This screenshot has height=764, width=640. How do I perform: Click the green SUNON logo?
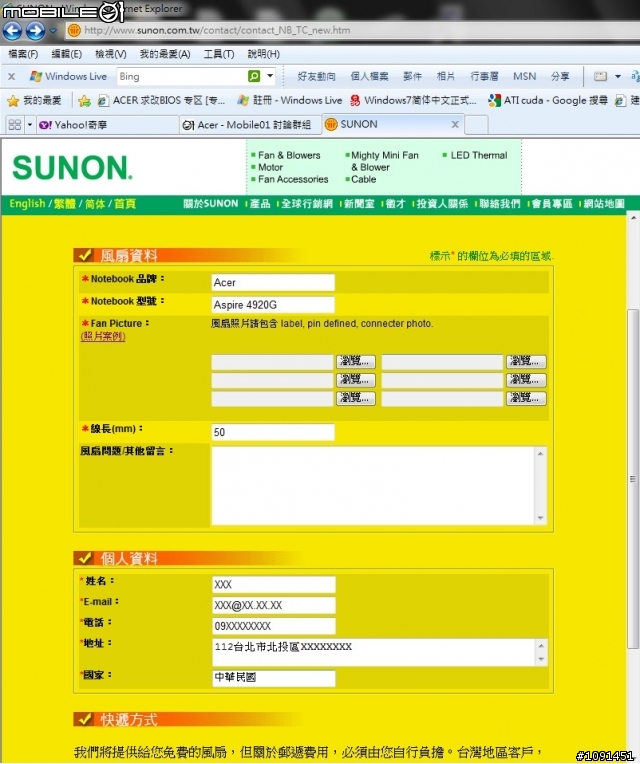click(72, 167)
